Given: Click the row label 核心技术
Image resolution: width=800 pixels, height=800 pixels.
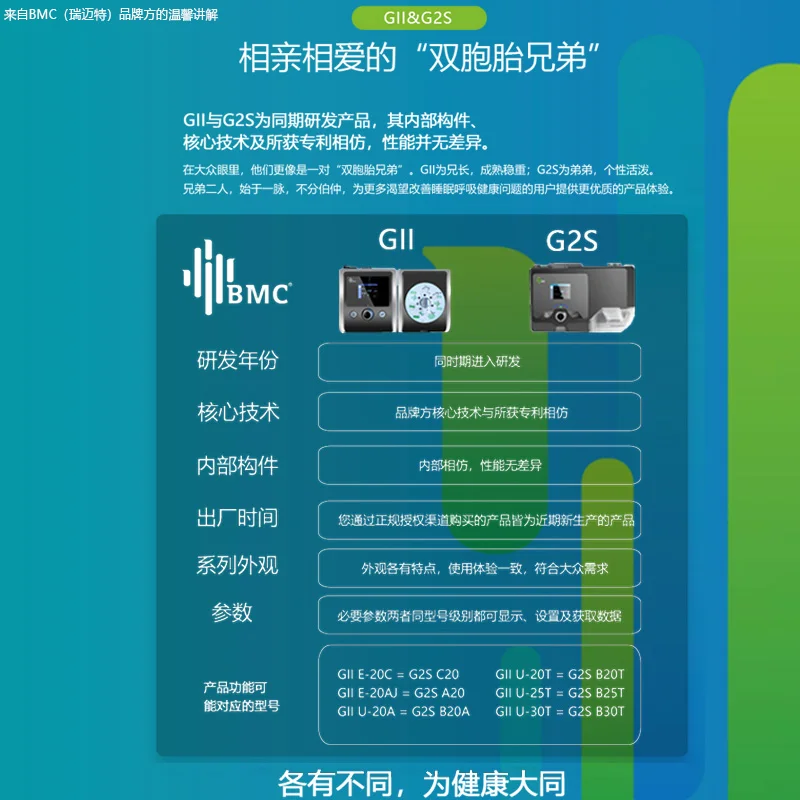Looking at the screenshot, I should [x=238, y=412].
